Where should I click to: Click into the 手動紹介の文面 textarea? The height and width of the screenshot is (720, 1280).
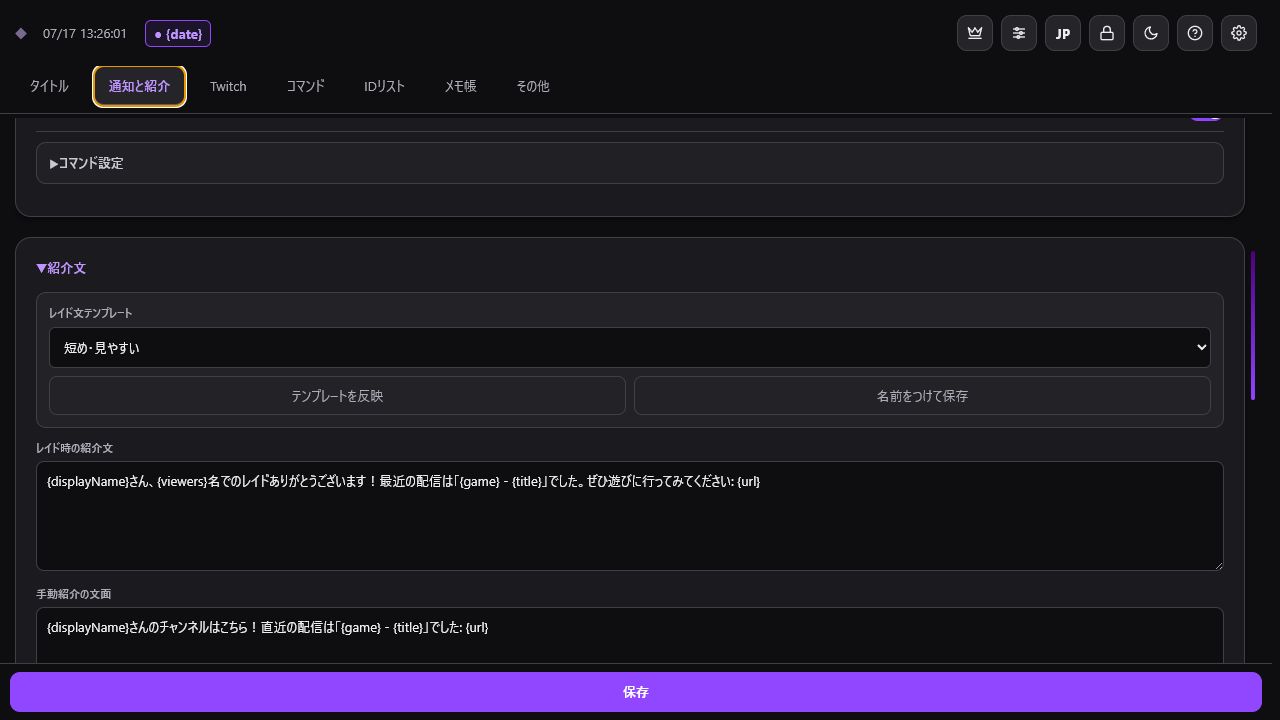coord(630,635)
